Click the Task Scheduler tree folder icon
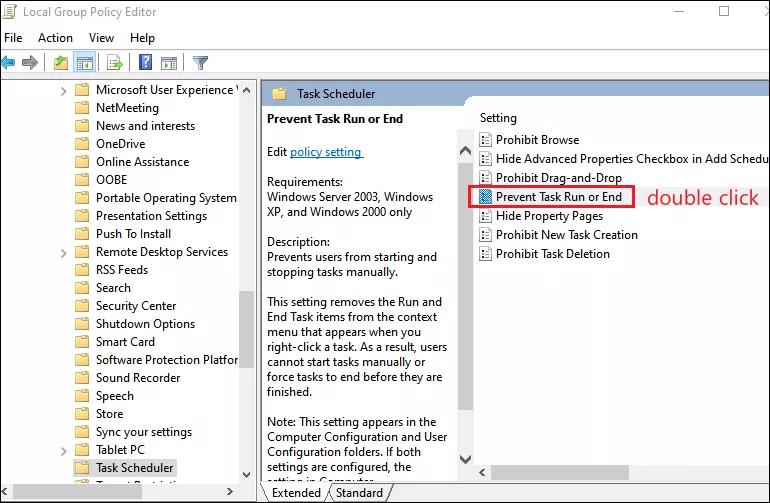This screenshot has height=503, width=770. coord(82,468)
